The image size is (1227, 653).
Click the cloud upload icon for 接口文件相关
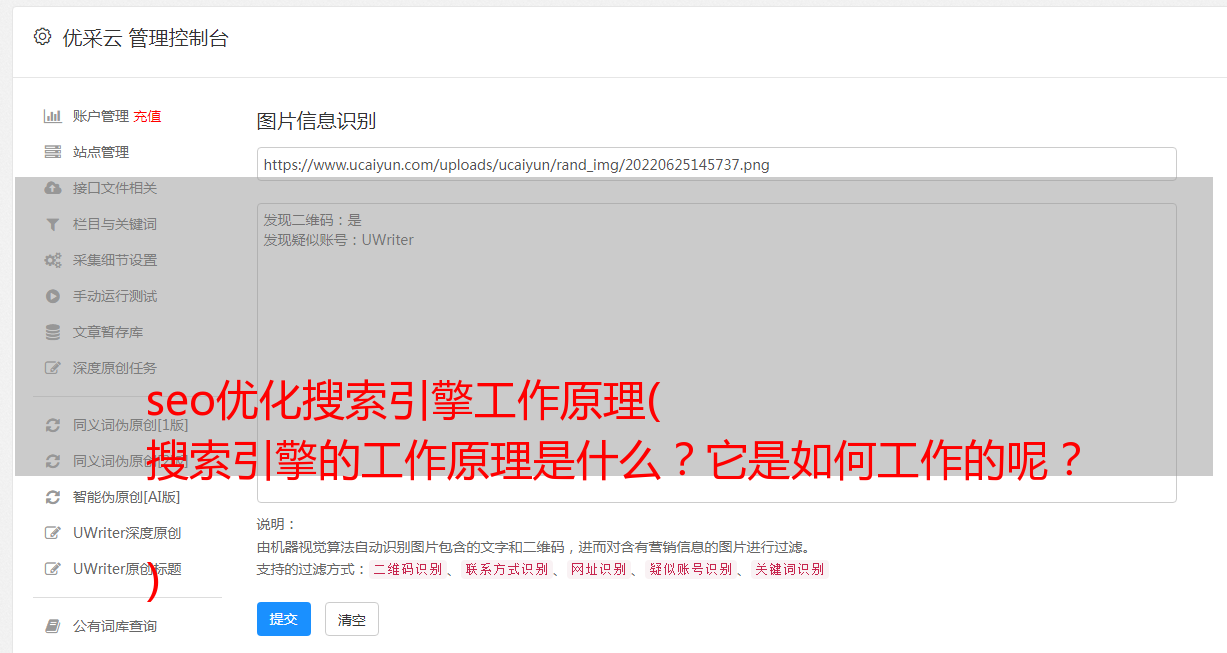(53, 188)
